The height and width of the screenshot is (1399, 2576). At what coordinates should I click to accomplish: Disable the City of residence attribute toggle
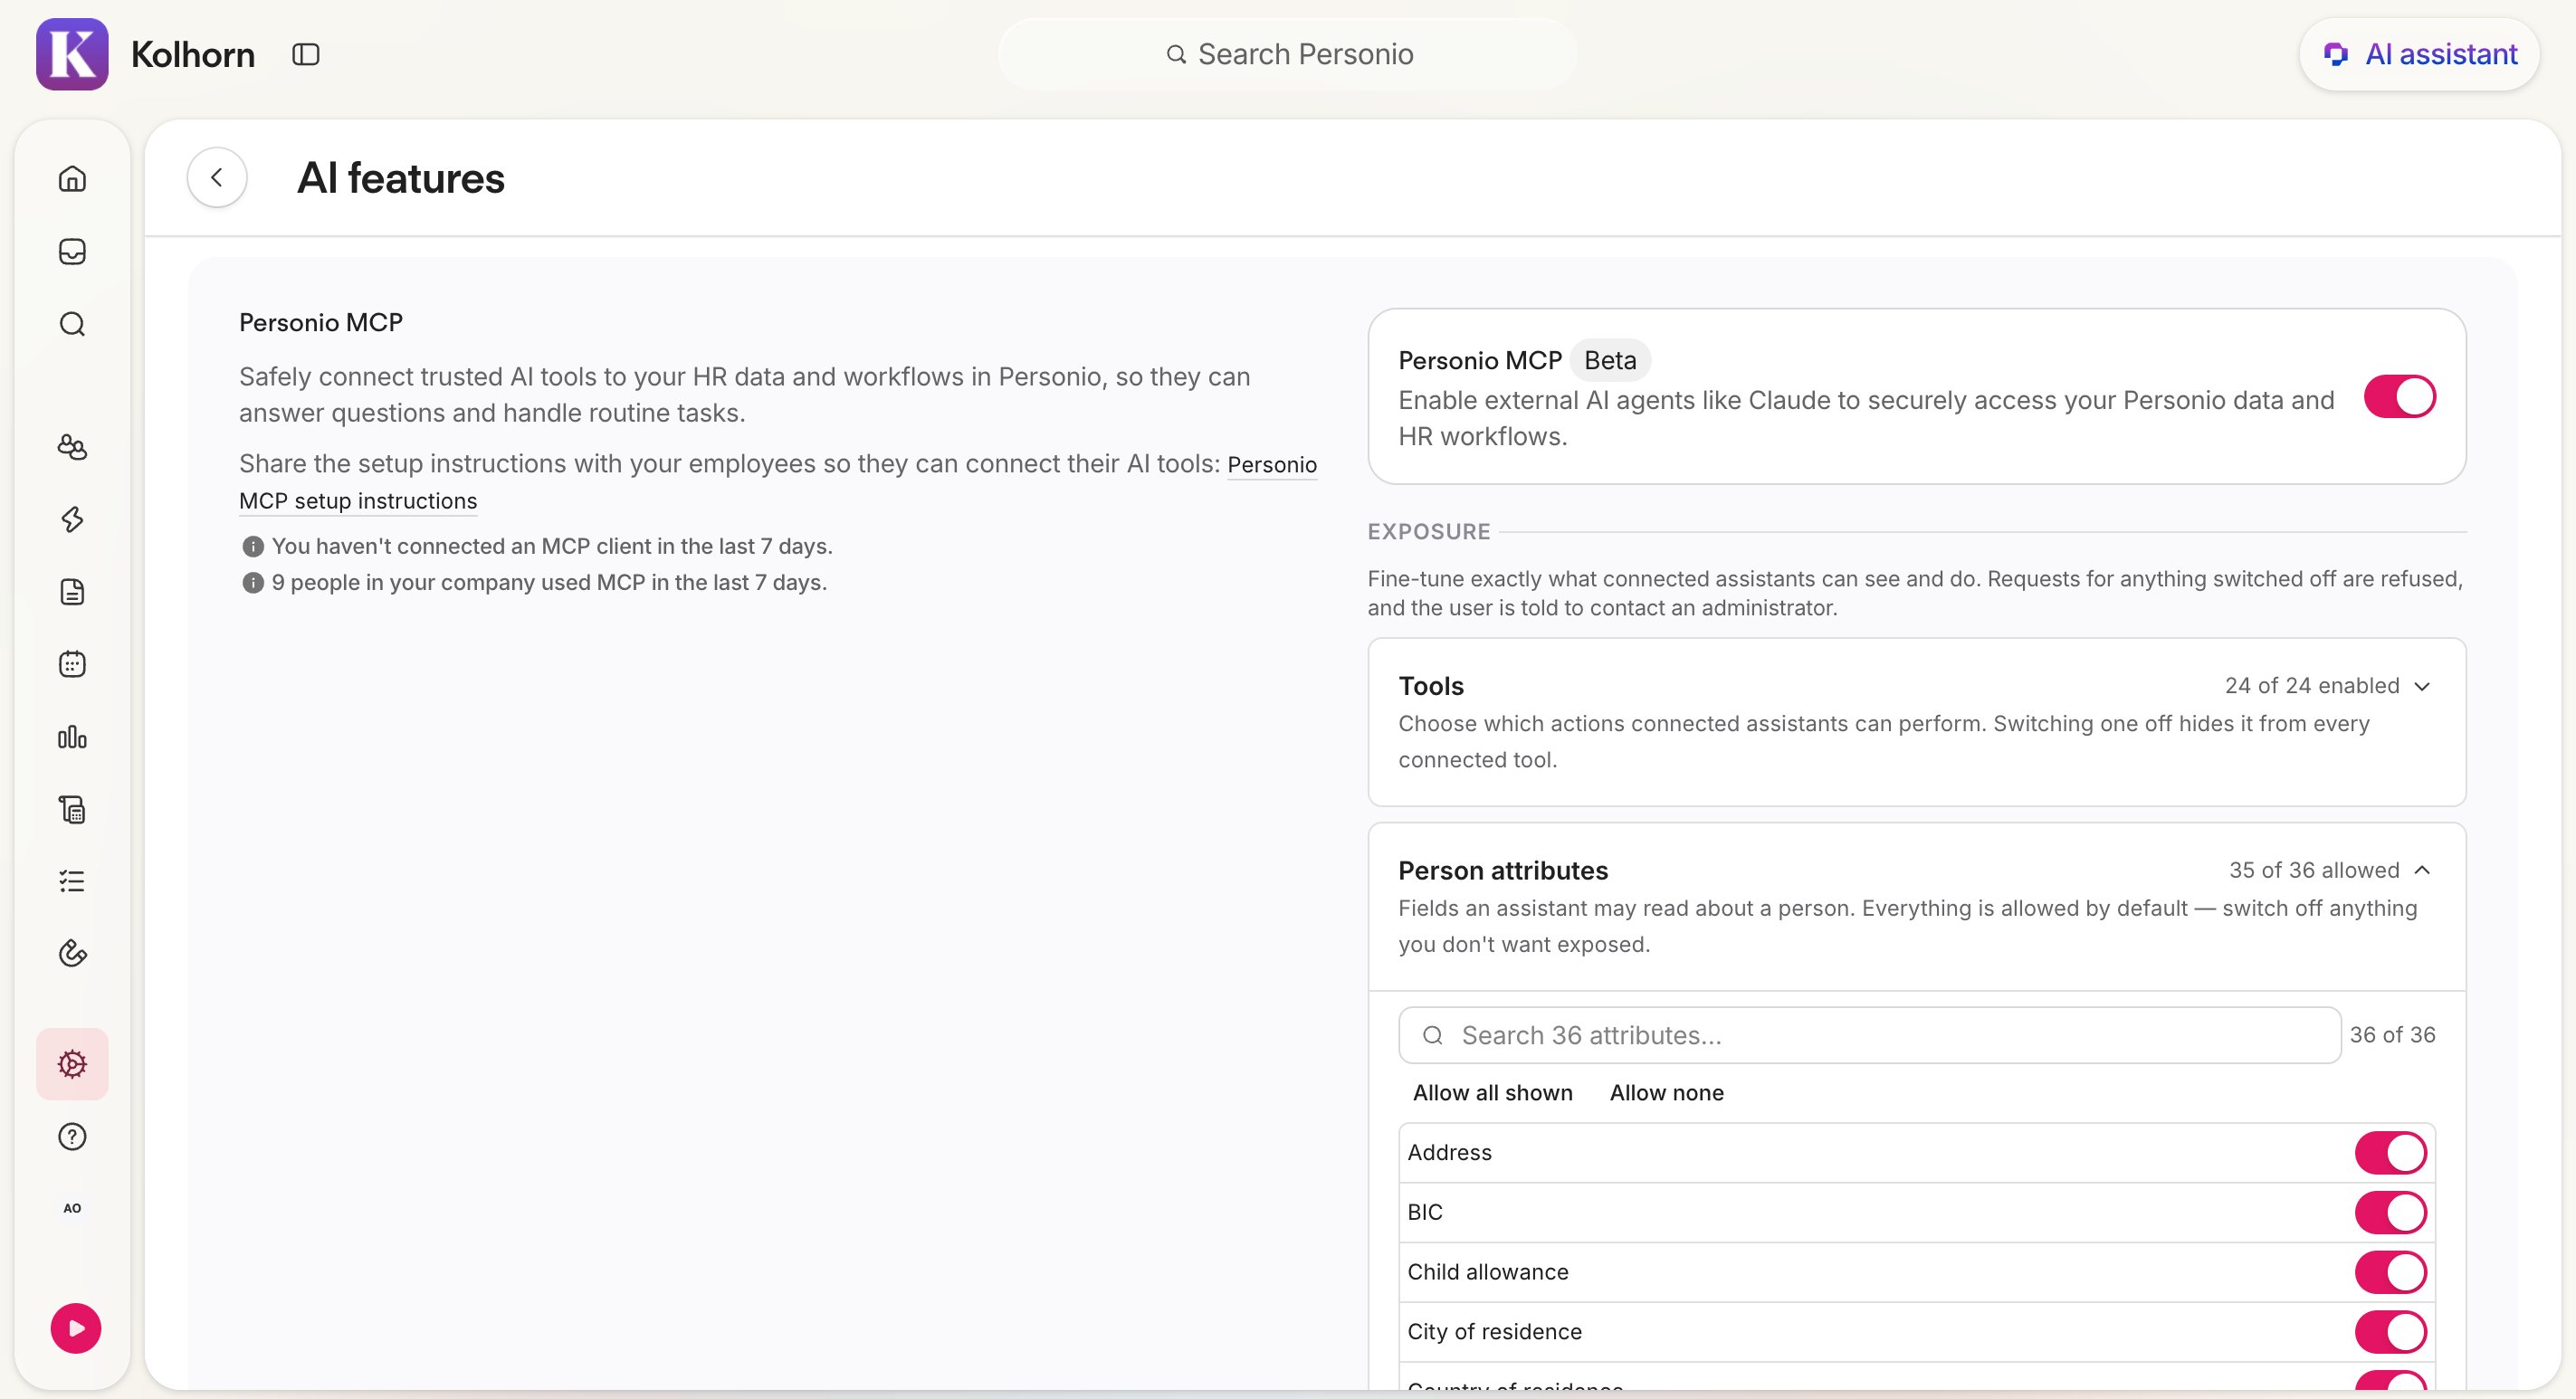coord(2391,1332)
